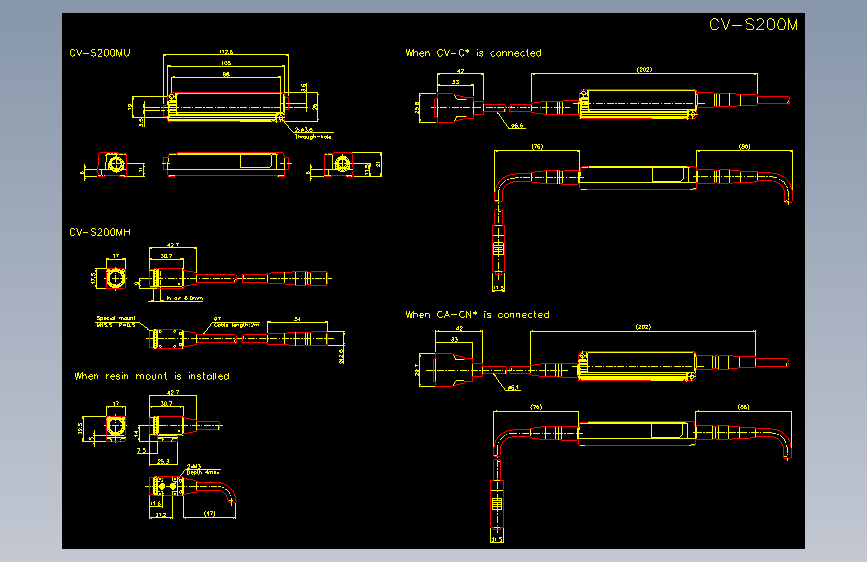Image resolution: width=867 pixels, height=562 pixels.
Task: Click the (202) dimension under CA-CN* heading
Action: 643,327
